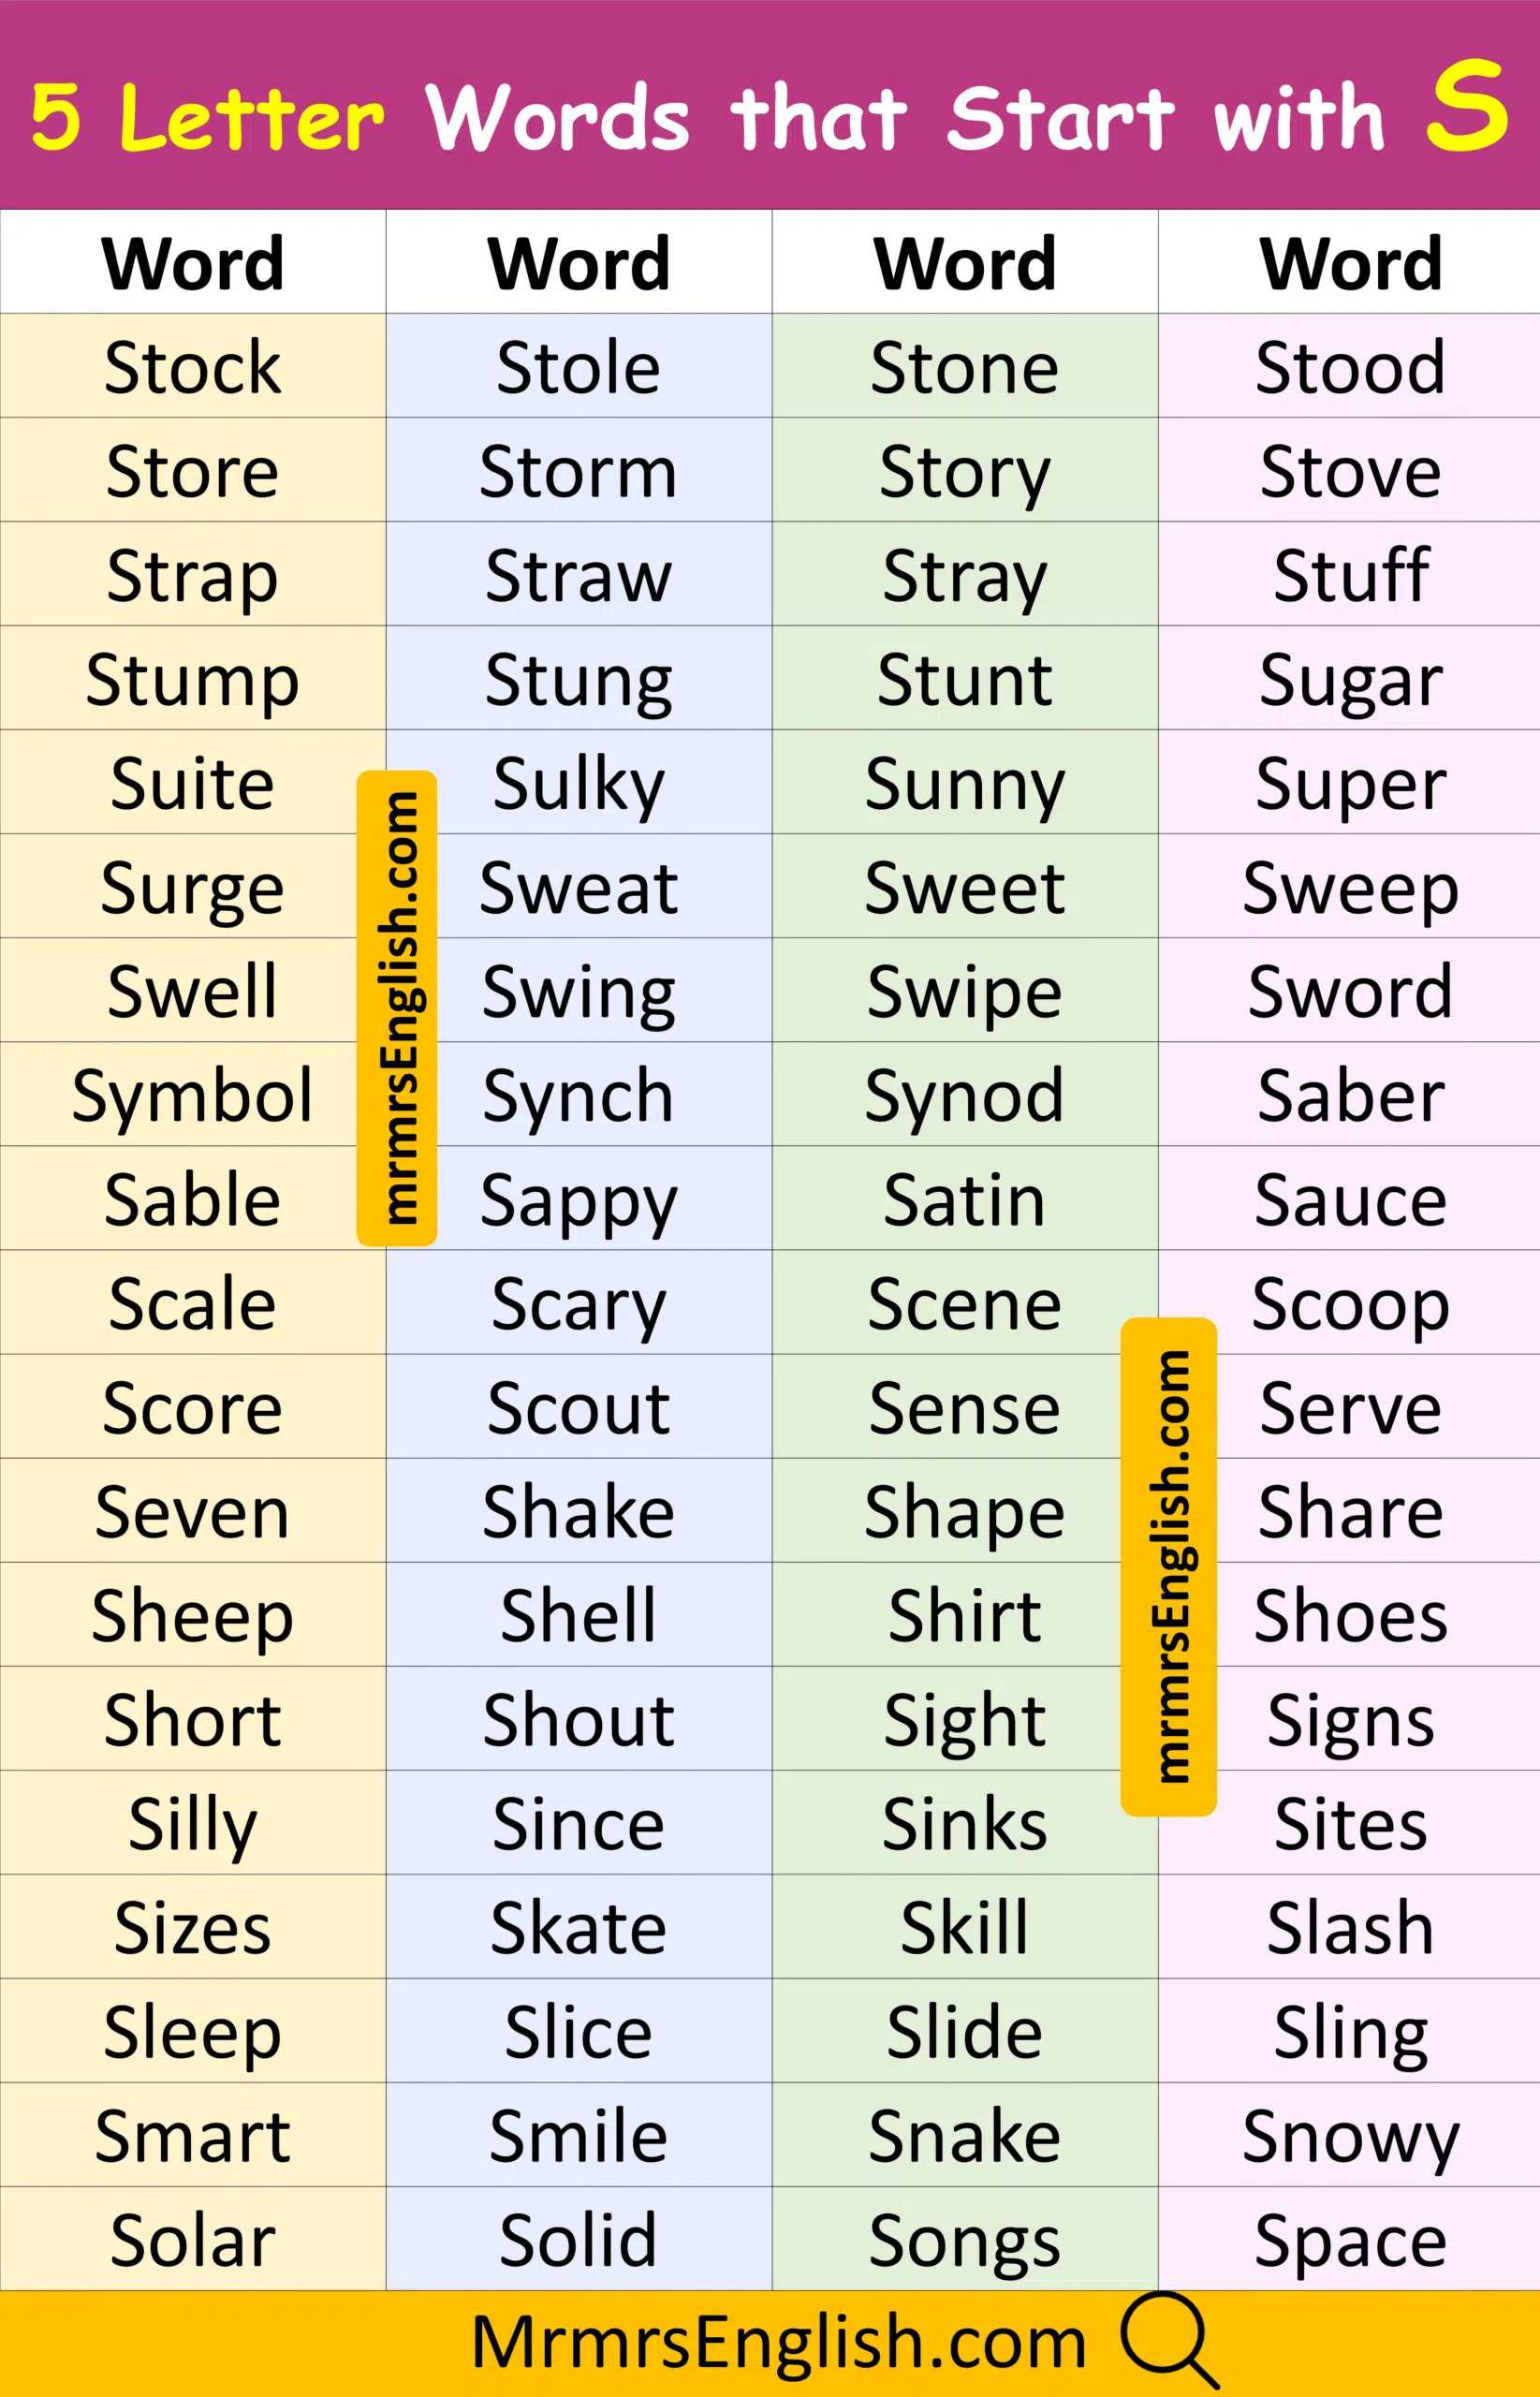This screenshot has height=2397, width=1540.
Task: Click the word Symbol
Action: tap(193, 1096)
